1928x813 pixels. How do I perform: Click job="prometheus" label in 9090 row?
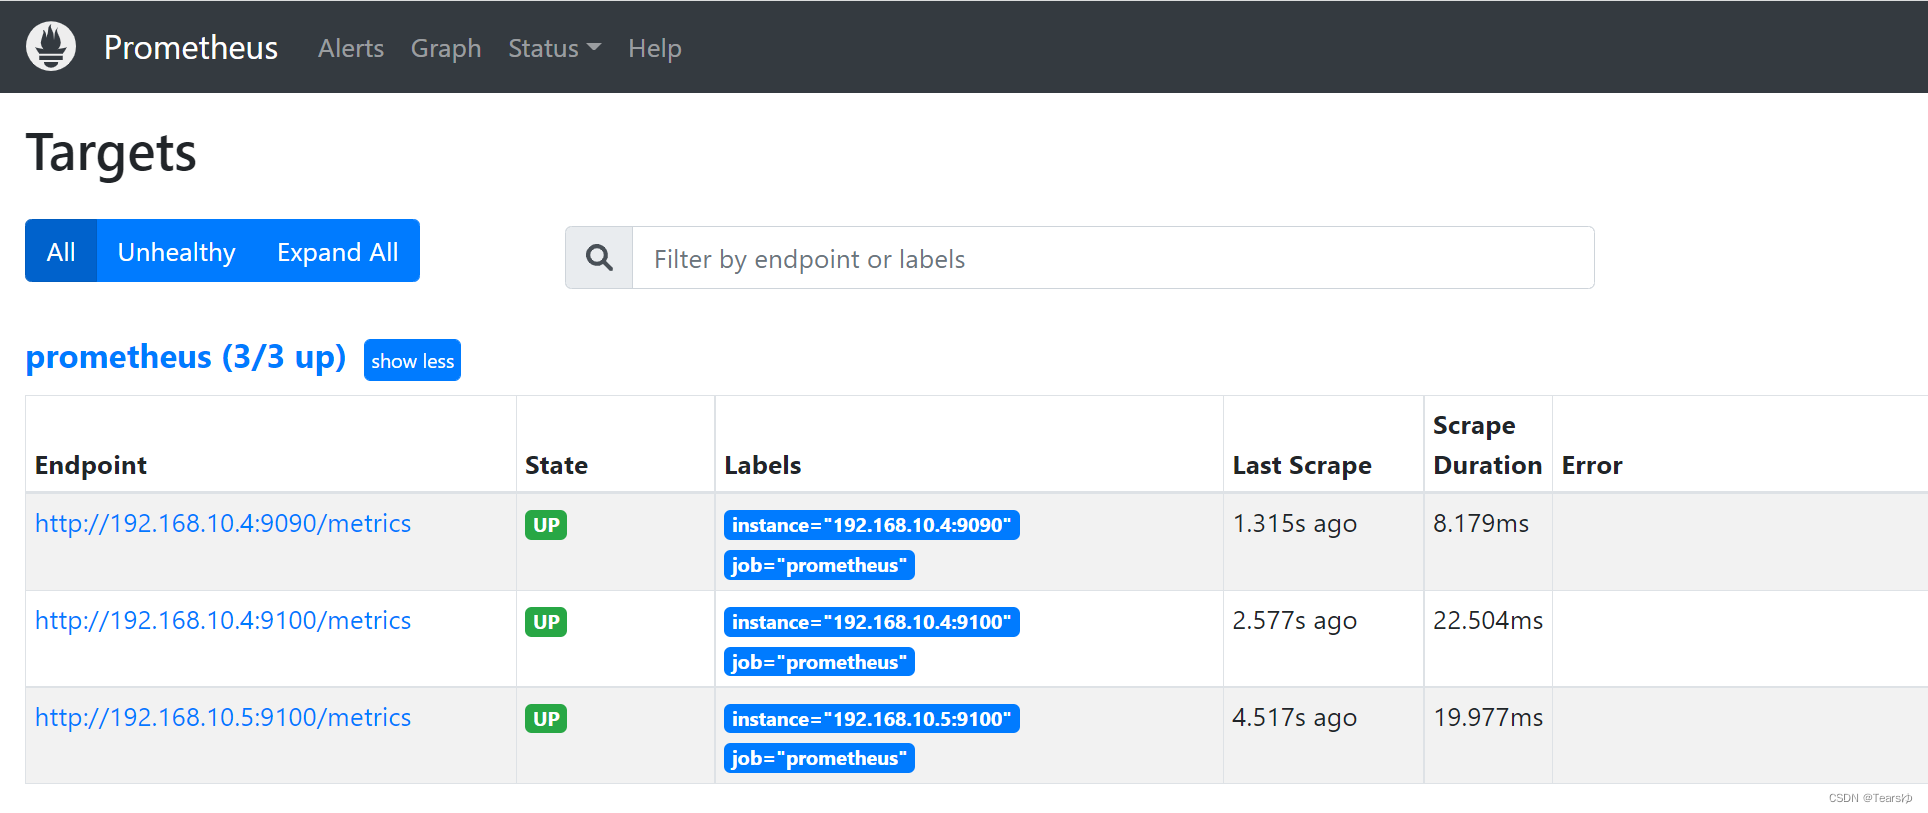pos(819,565)
